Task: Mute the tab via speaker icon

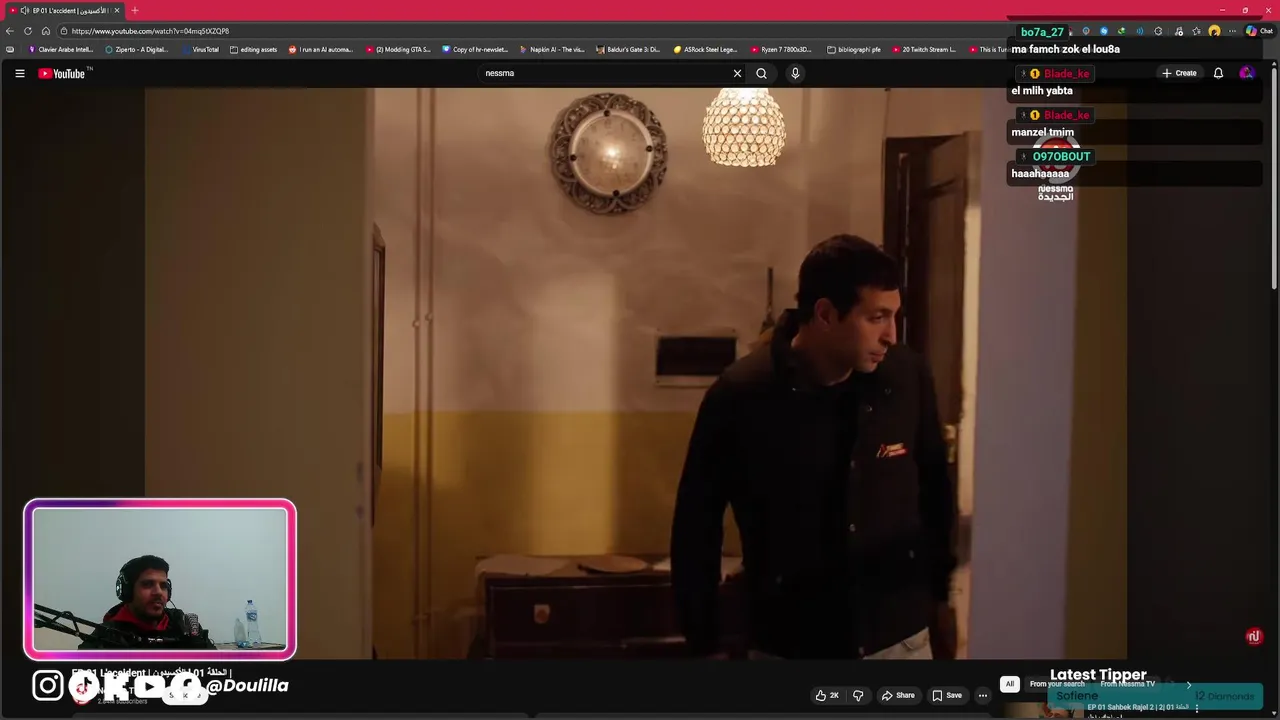Action: click(24, 10)
